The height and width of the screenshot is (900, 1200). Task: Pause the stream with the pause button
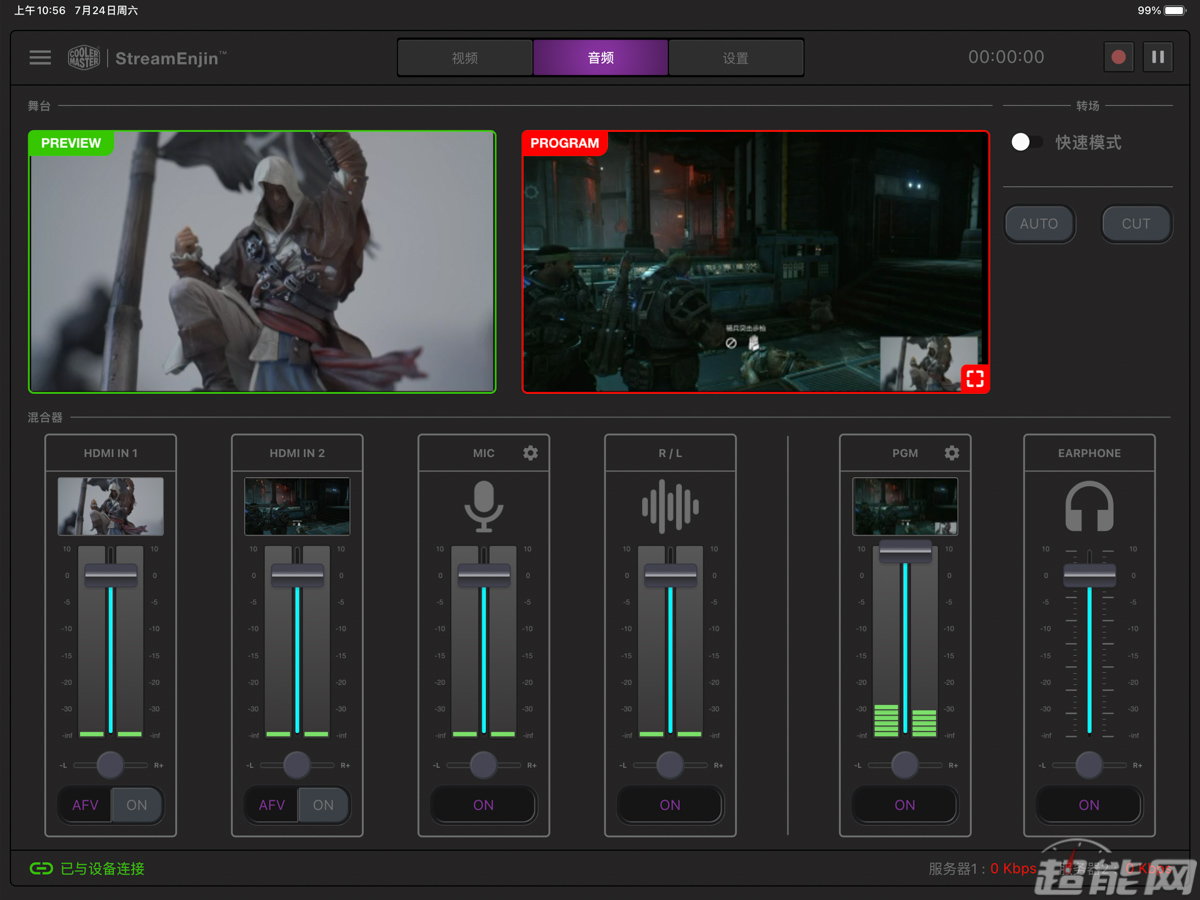click(1158, 57)
